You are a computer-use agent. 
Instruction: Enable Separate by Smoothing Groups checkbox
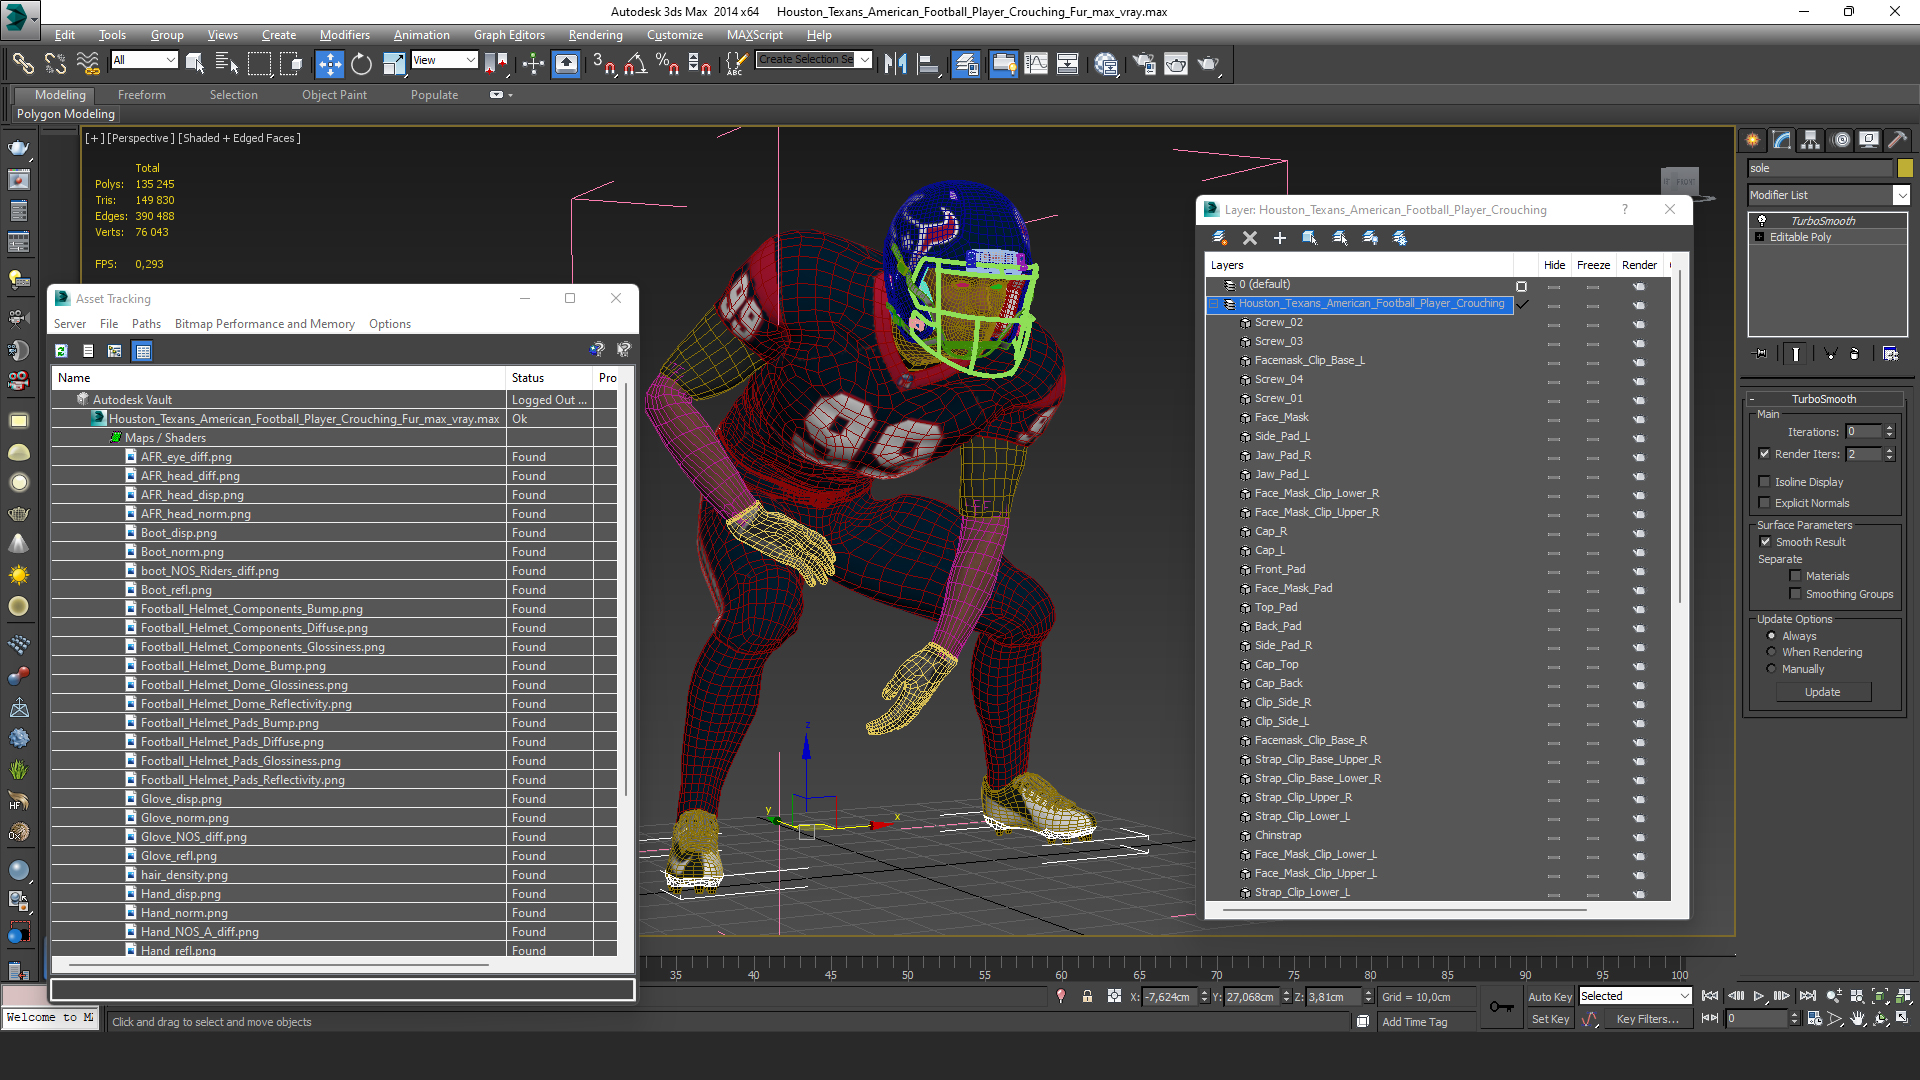1796,594
